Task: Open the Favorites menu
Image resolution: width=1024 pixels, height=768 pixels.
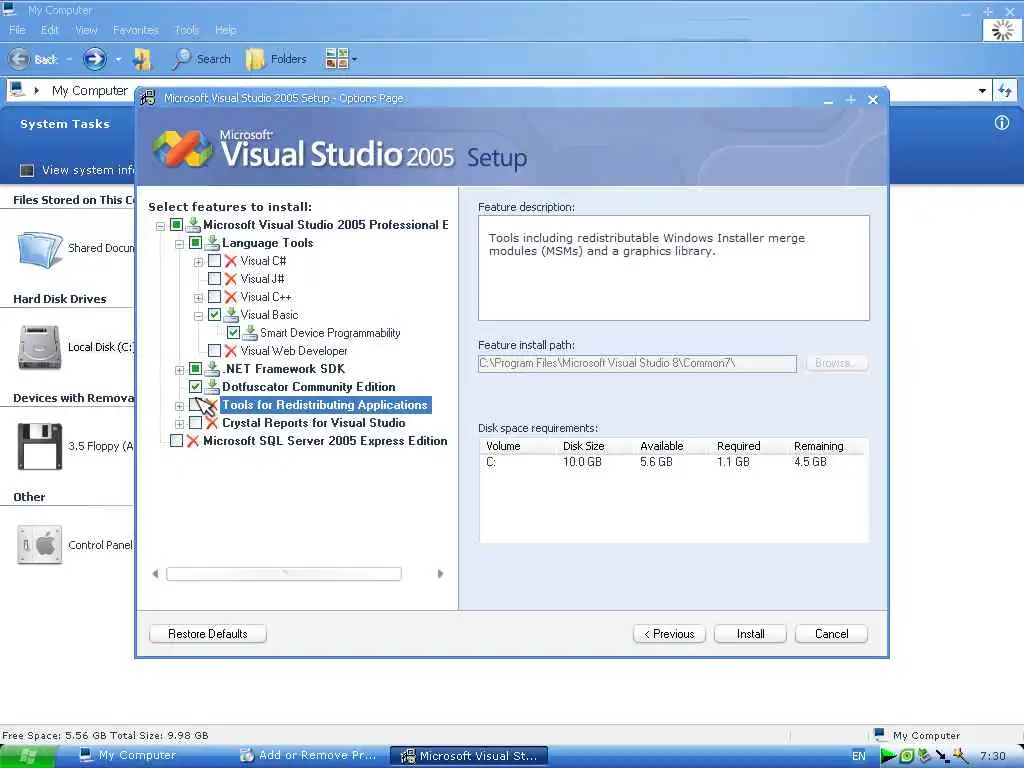Action: click(x=135, y=30)
